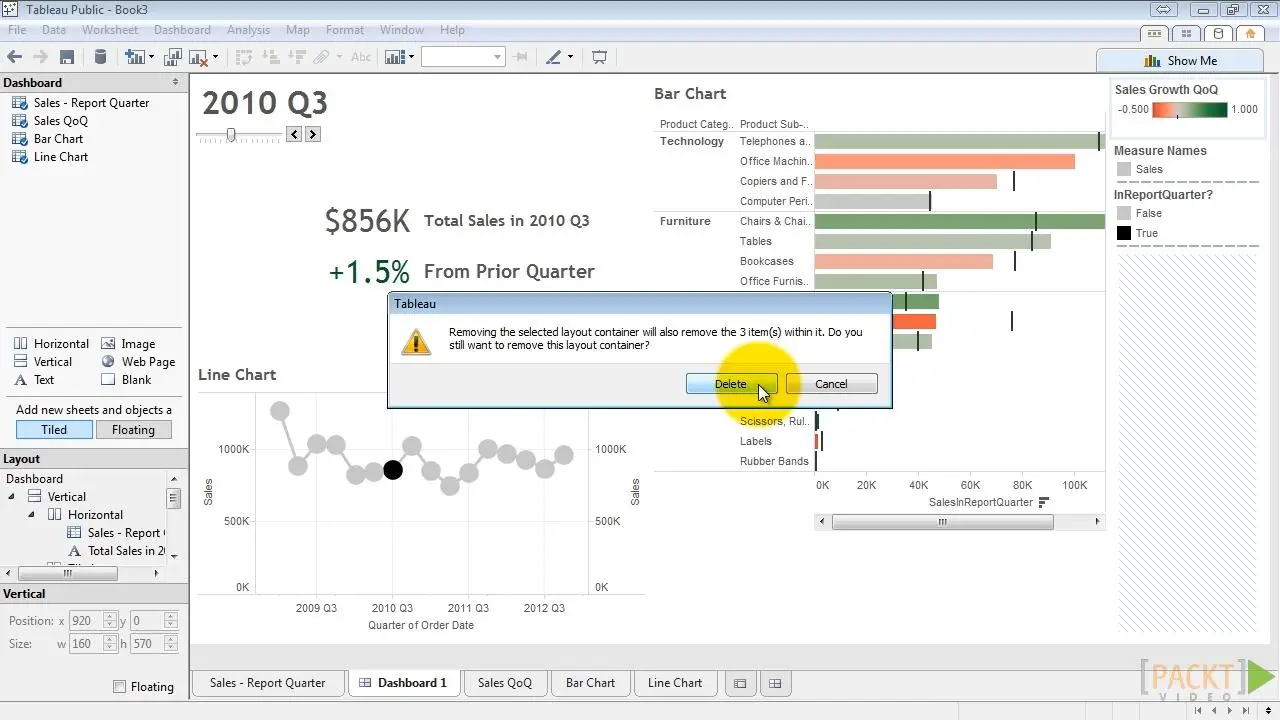The width and height of the screenshot is (1280, 720).
Task: Toggle the False legend item under InReportQuarter?
Action: pos(1139,213)
